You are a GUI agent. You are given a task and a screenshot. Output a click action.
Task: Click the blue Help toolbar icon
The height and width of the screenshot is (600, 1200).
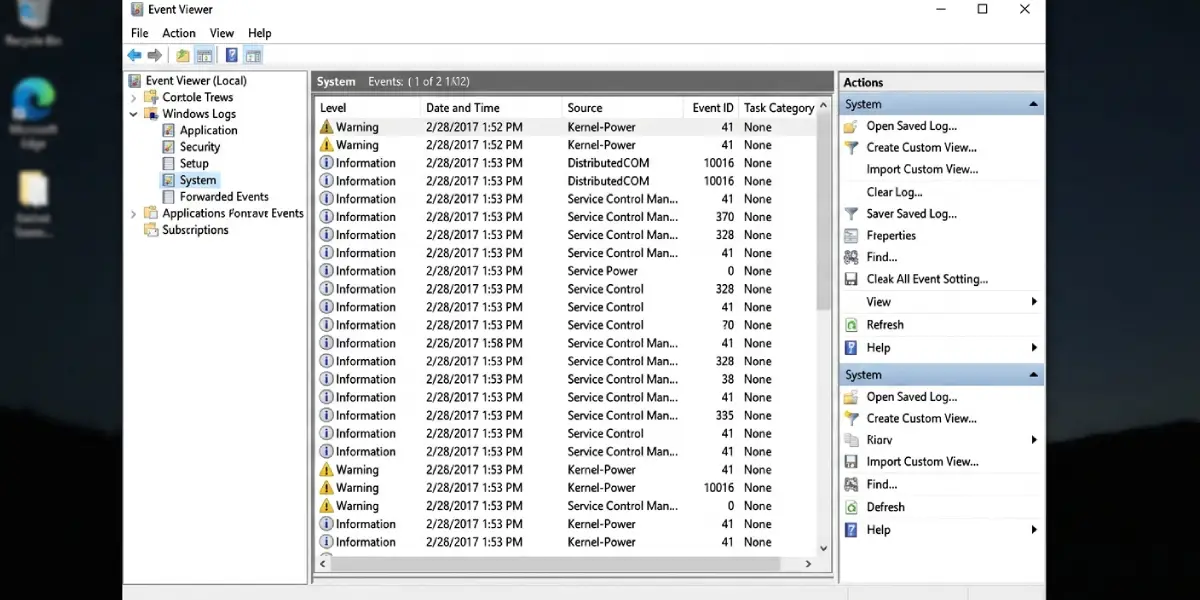tap(232, 56)
